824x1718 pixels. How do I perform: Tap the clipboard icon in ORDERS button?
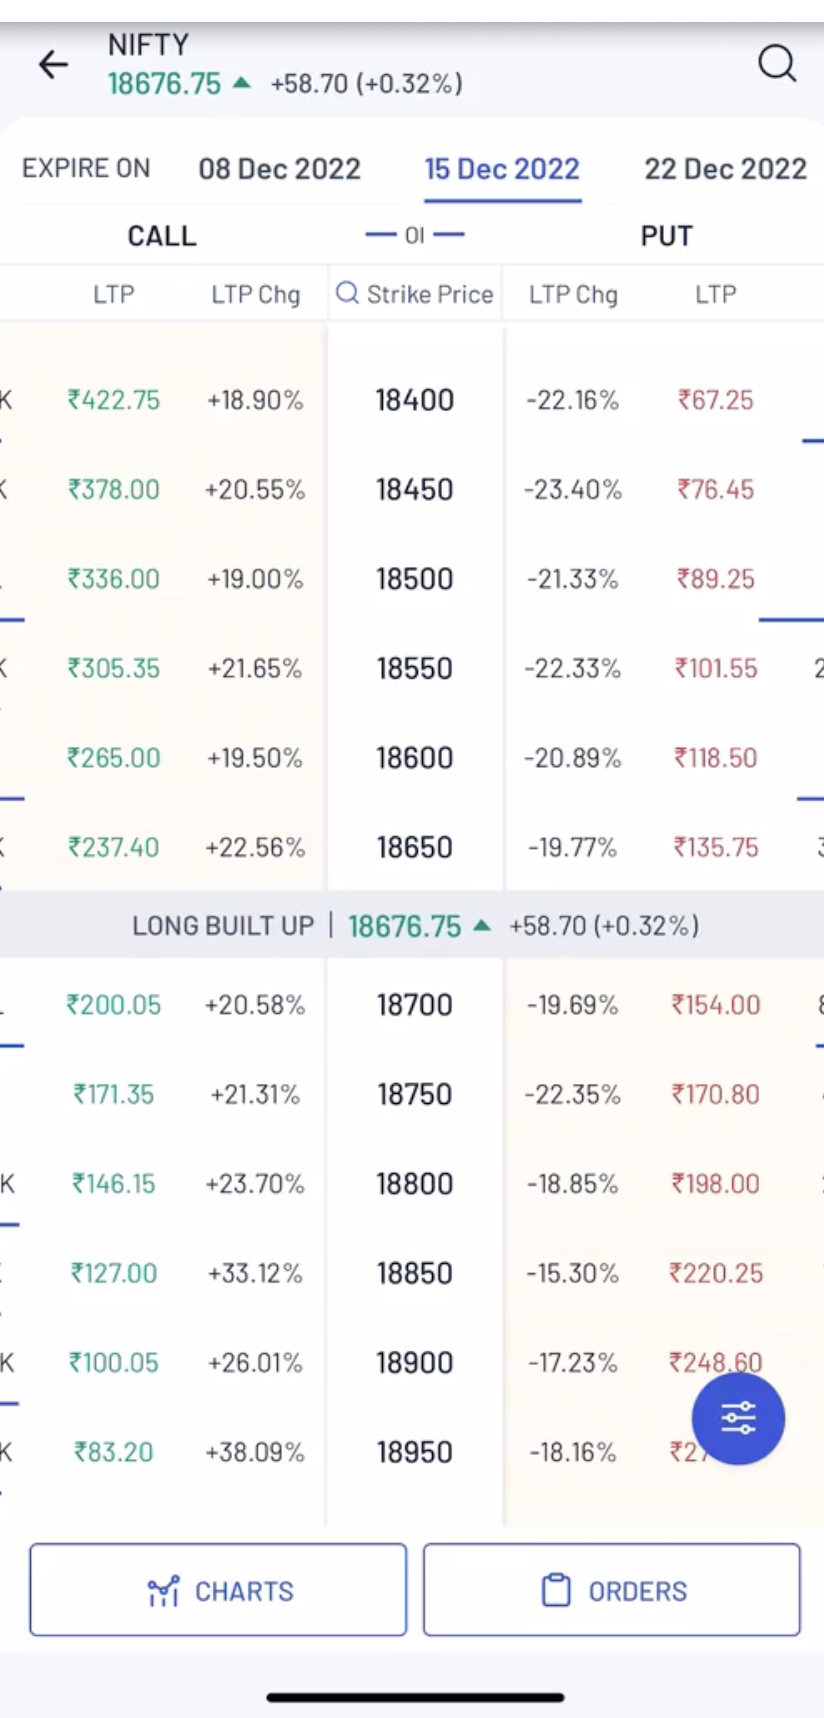point(556,1590)
